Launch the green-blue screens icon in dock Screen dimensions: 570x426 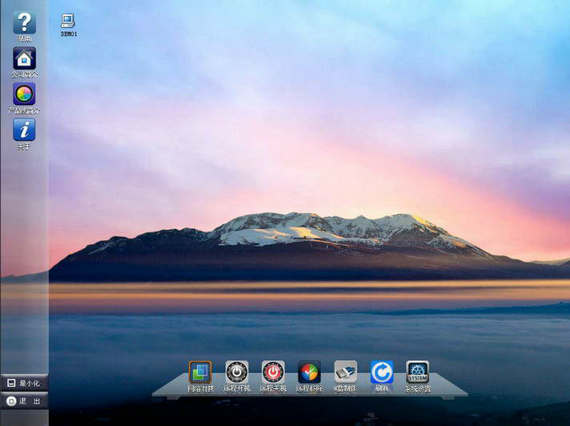point(200,372)
